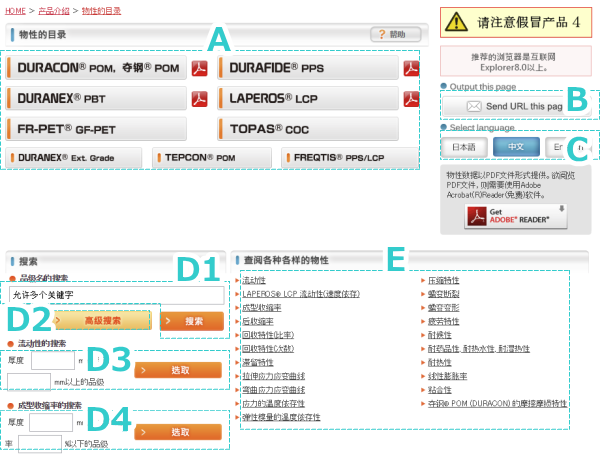Click the 厚度 field under 流动性的搜索
Image resolution: width=600 pixels, height=463 pixels.
click(x=53, y=360)
